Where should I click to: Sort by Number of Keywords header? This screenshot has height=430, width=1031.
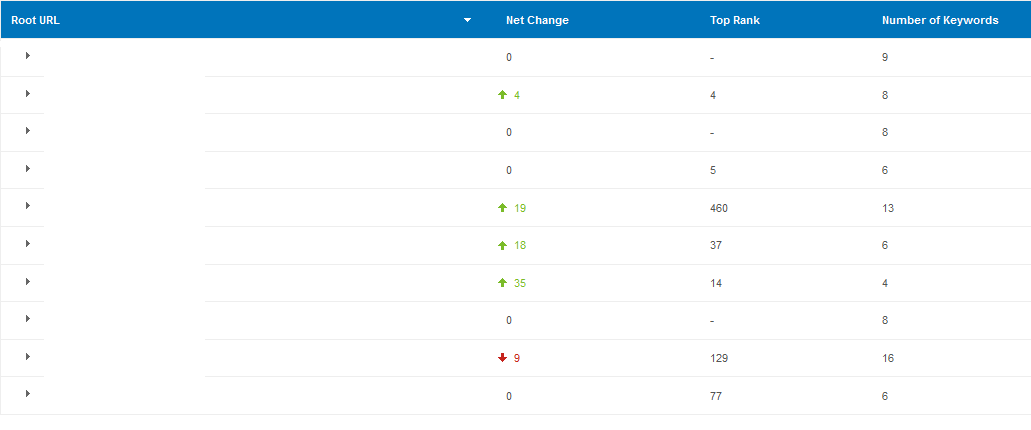(x=940, y=20)
